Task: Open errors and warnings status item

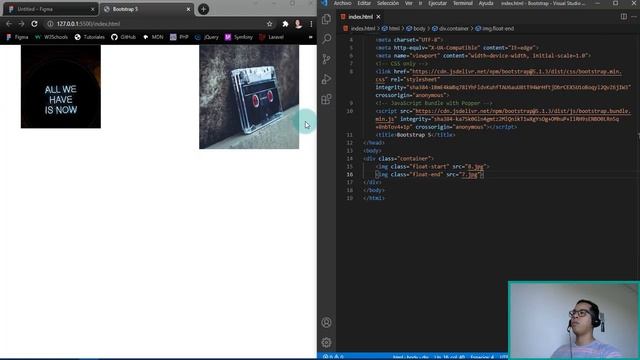Action: (x=333, y=357)
